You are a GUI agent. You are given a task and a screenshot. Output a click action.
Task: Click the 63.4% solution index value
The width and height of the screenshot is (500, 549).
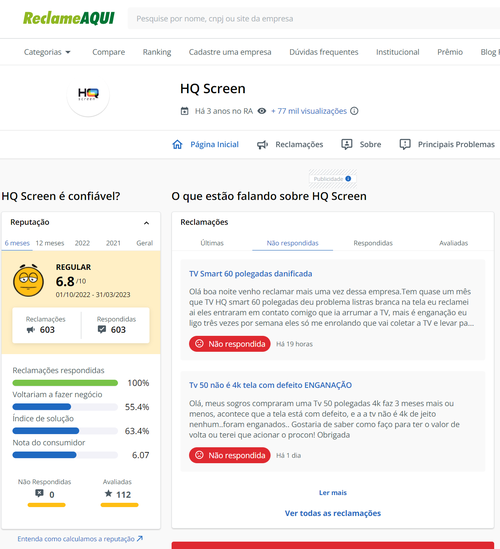tap(137, 431)
